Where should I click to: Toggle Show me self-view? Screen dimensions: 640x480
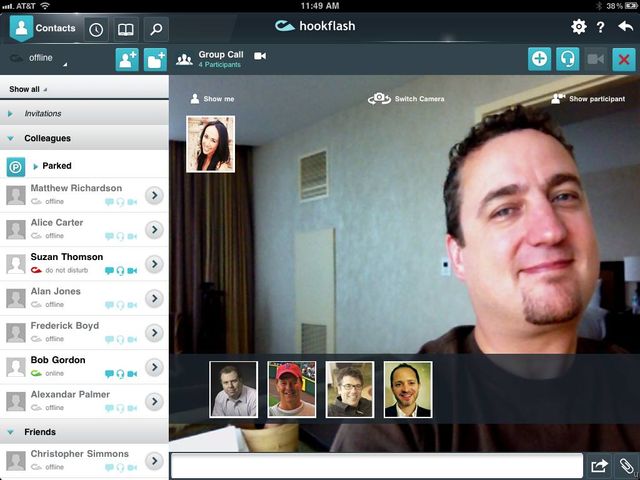(x=212, y=99)
